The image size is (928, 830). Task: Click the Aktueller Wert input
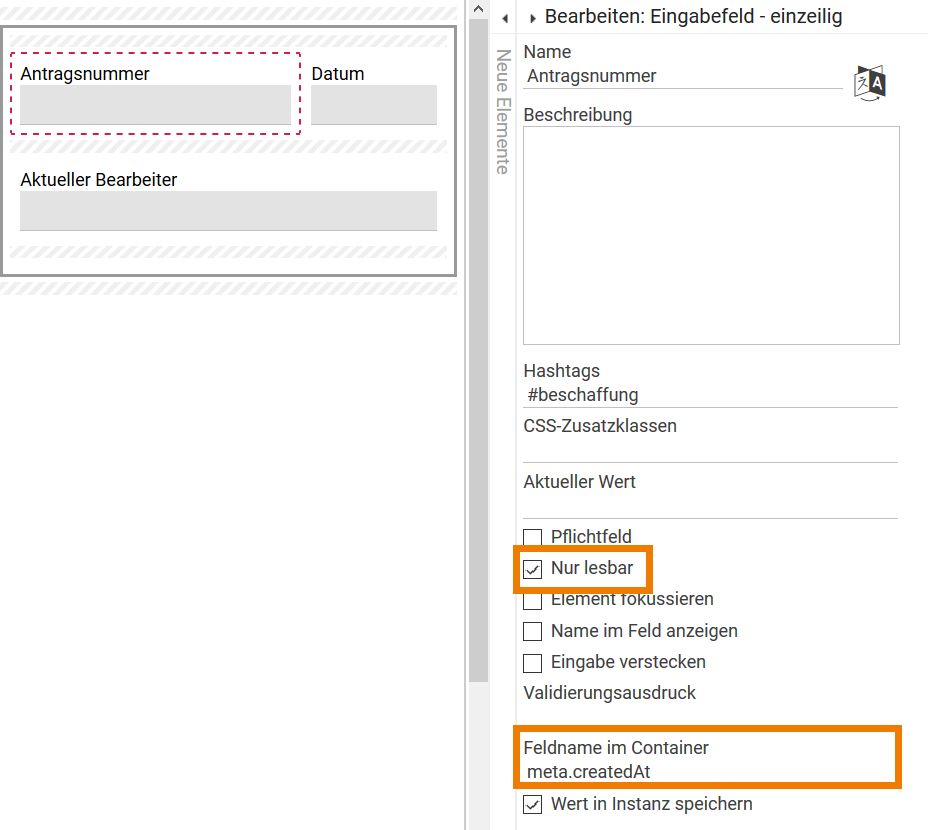[710, 506]
